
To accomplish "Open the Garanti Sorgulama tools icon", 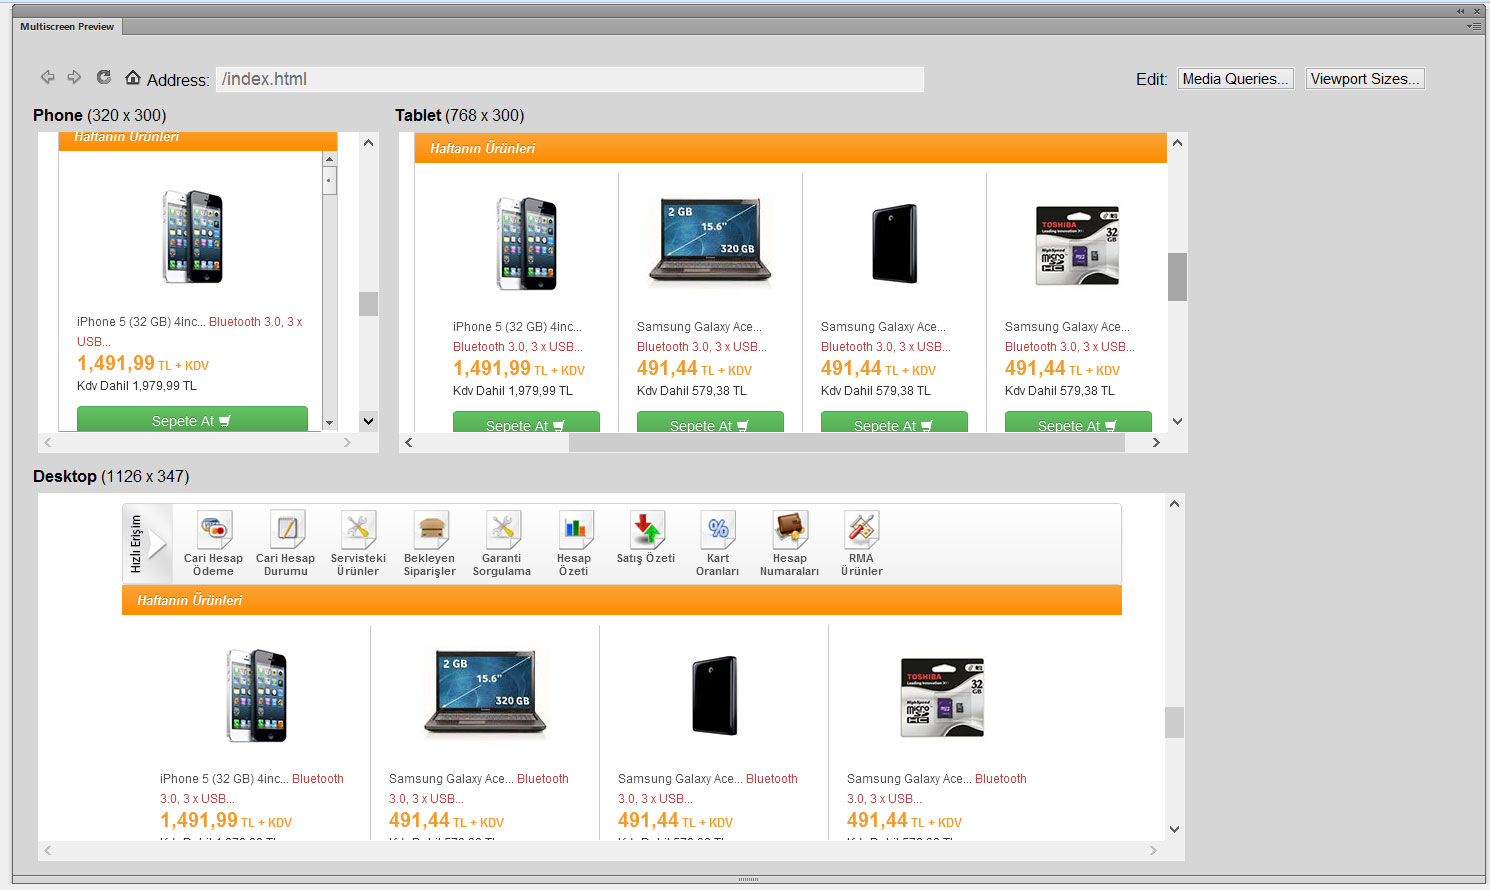I will 502,530.
